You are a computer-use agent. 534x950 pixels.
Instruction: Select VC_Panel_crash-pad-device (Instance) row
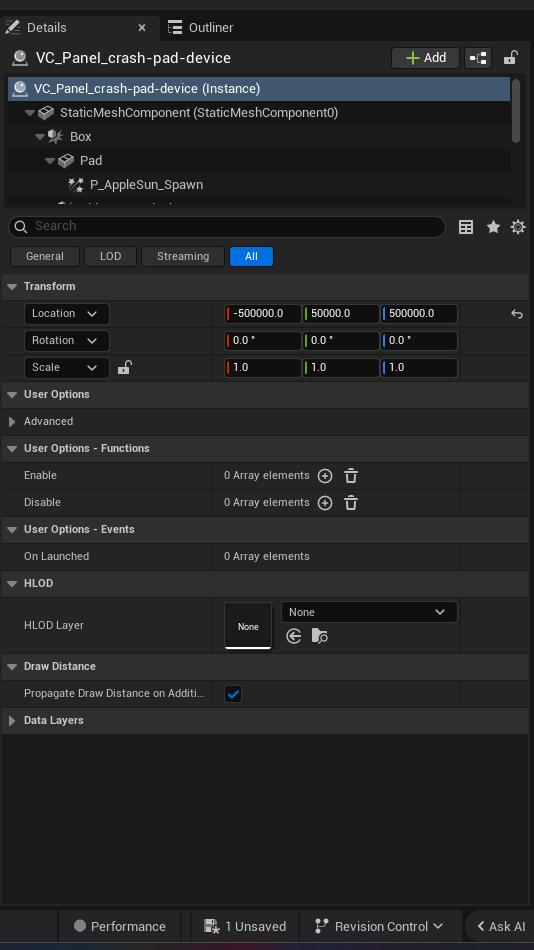click(259, 88)
